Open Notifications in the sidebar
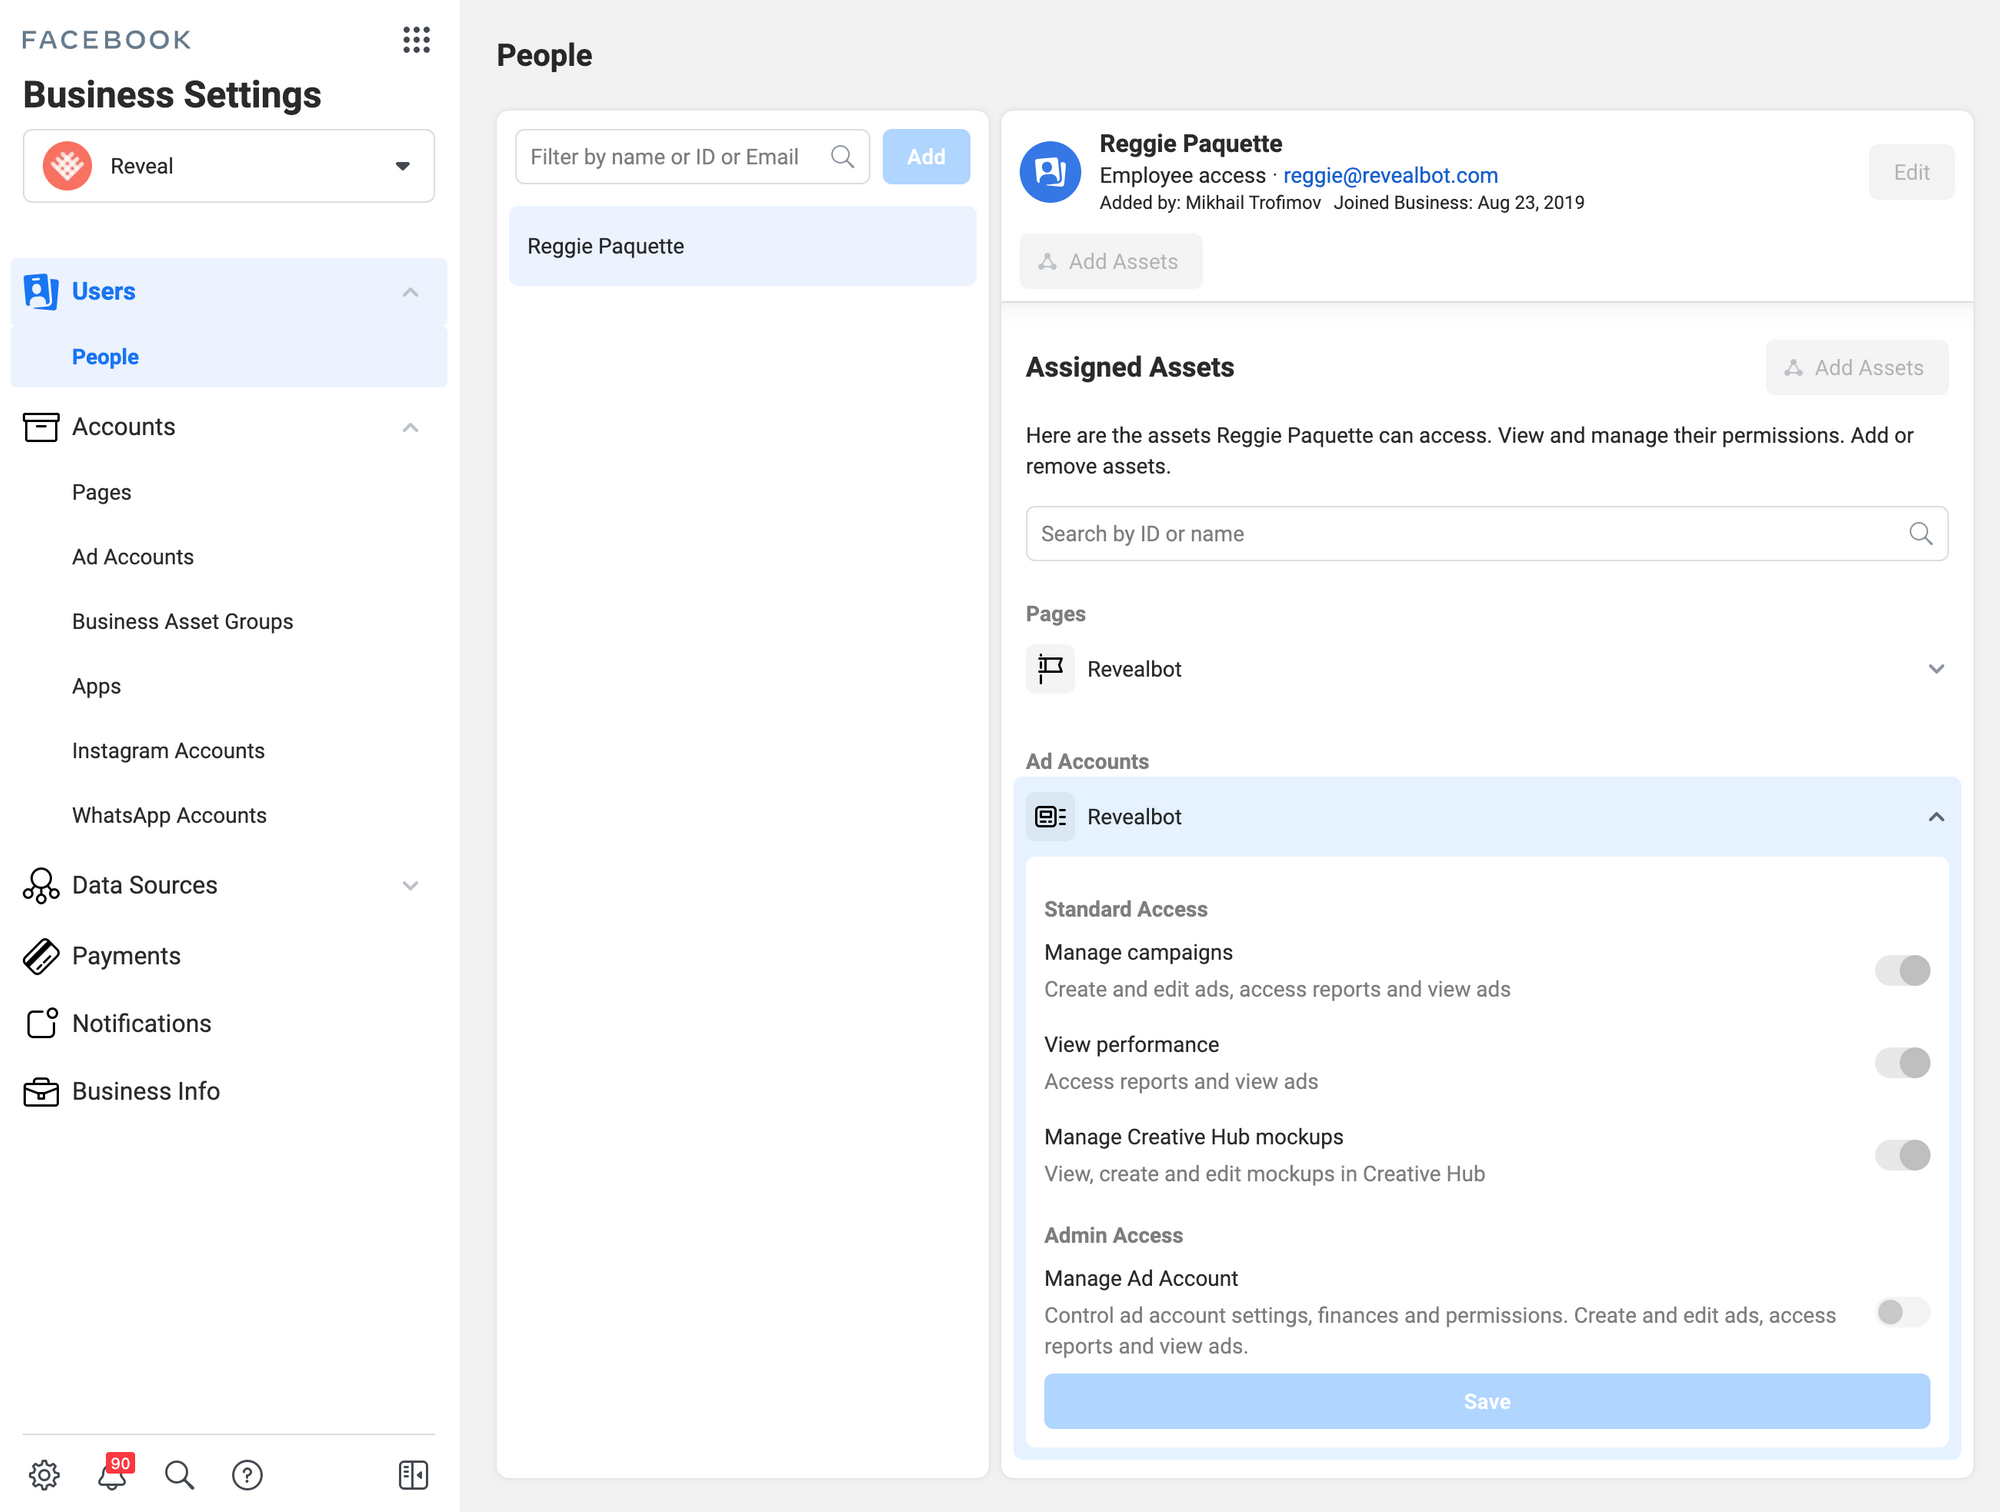The height and width of the screenshot is (1512, 2000). click(x=142, y=1024)
